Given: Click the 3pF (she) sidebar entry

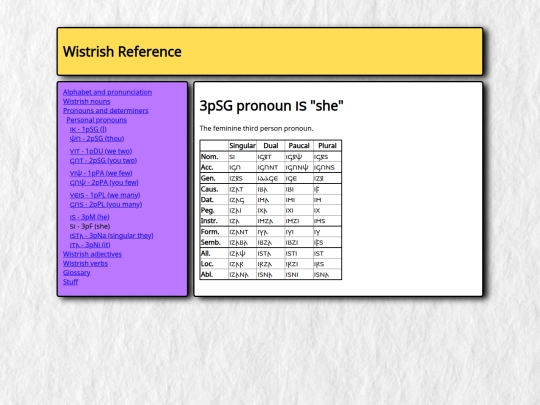Looking at the screenshot, I should (x=90, y=227).
